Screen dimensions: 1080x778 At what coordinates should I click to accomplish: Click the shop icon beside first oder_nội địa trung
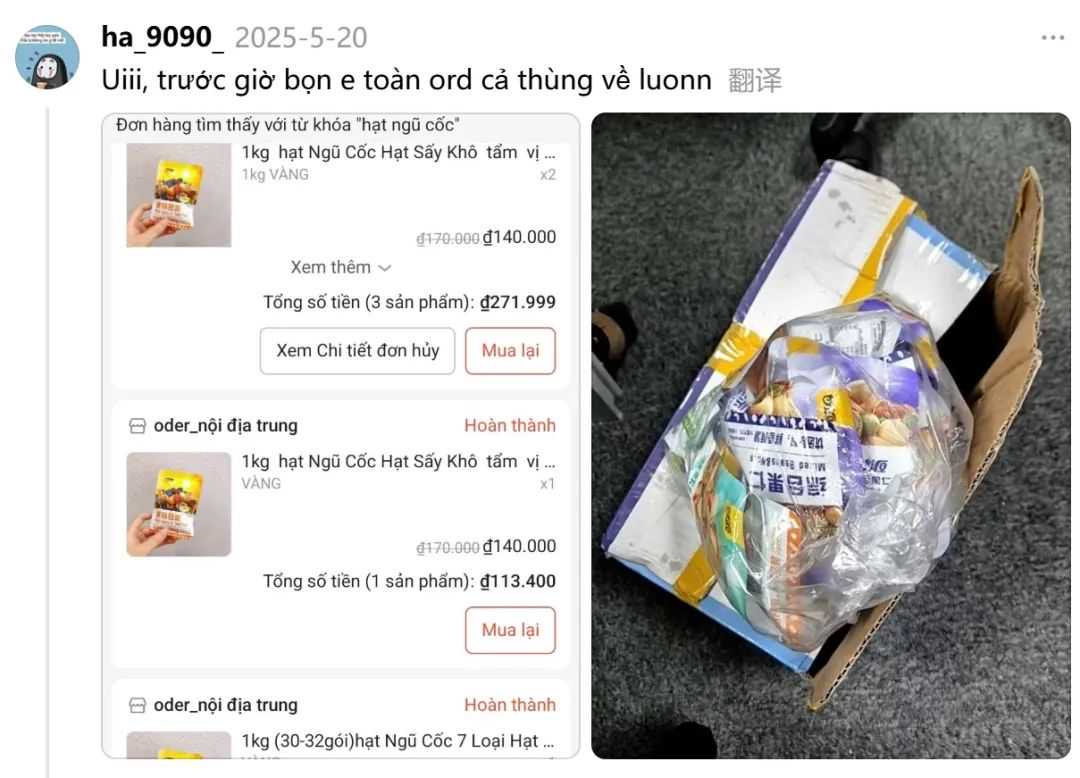point(138,426)
